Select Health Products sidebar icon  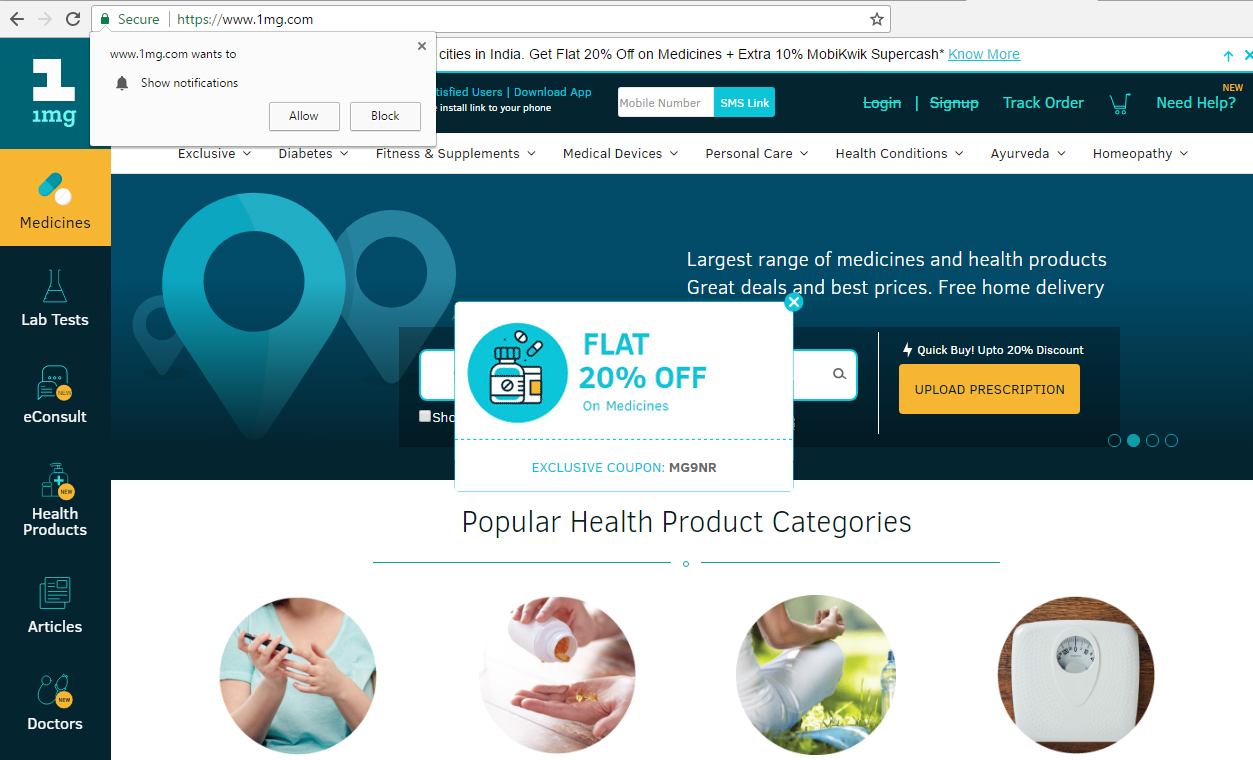57,481
